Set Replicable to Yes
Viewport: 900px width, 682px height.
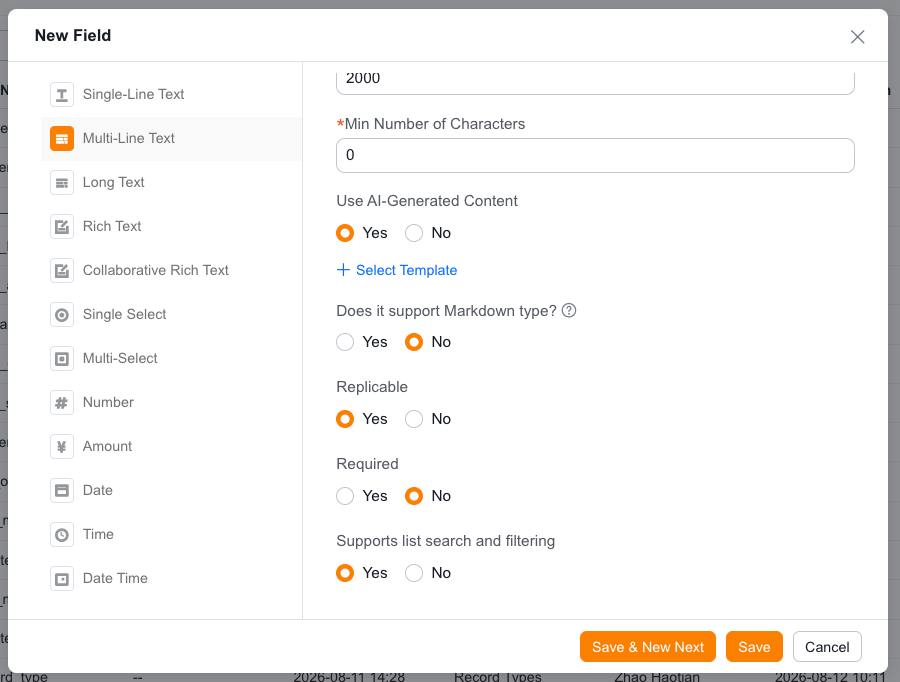click(345, 419)
